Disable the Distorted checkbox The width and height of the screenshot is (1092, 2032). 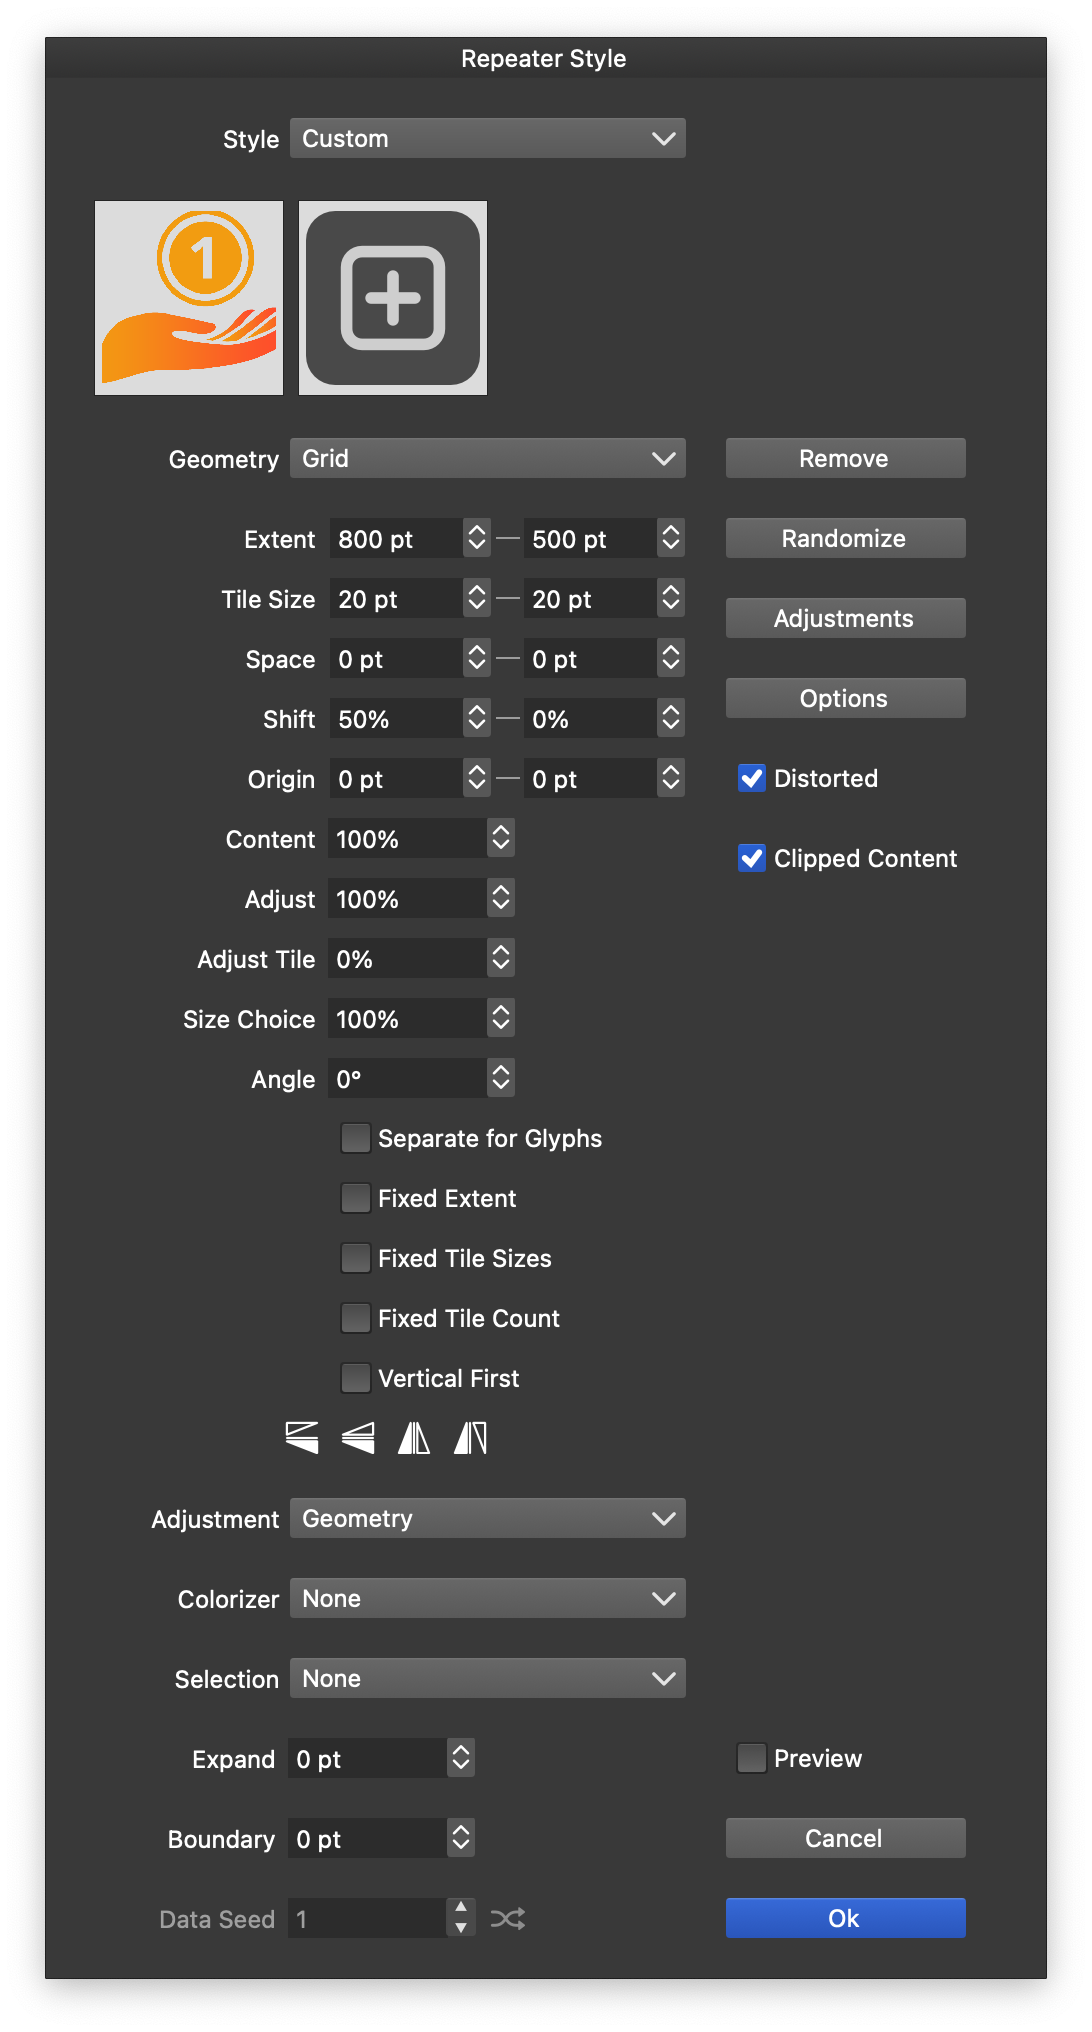[752, 778]
